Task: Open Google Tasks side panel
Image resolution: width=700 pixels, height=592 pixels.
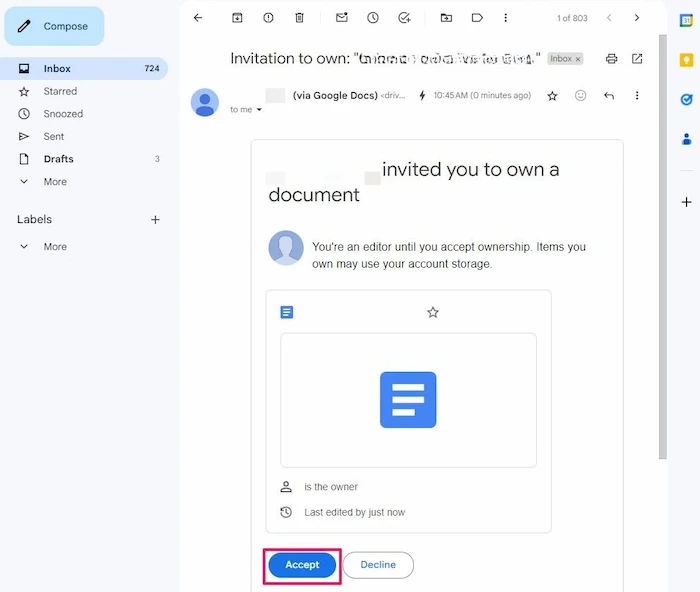Action: (686, 100)
